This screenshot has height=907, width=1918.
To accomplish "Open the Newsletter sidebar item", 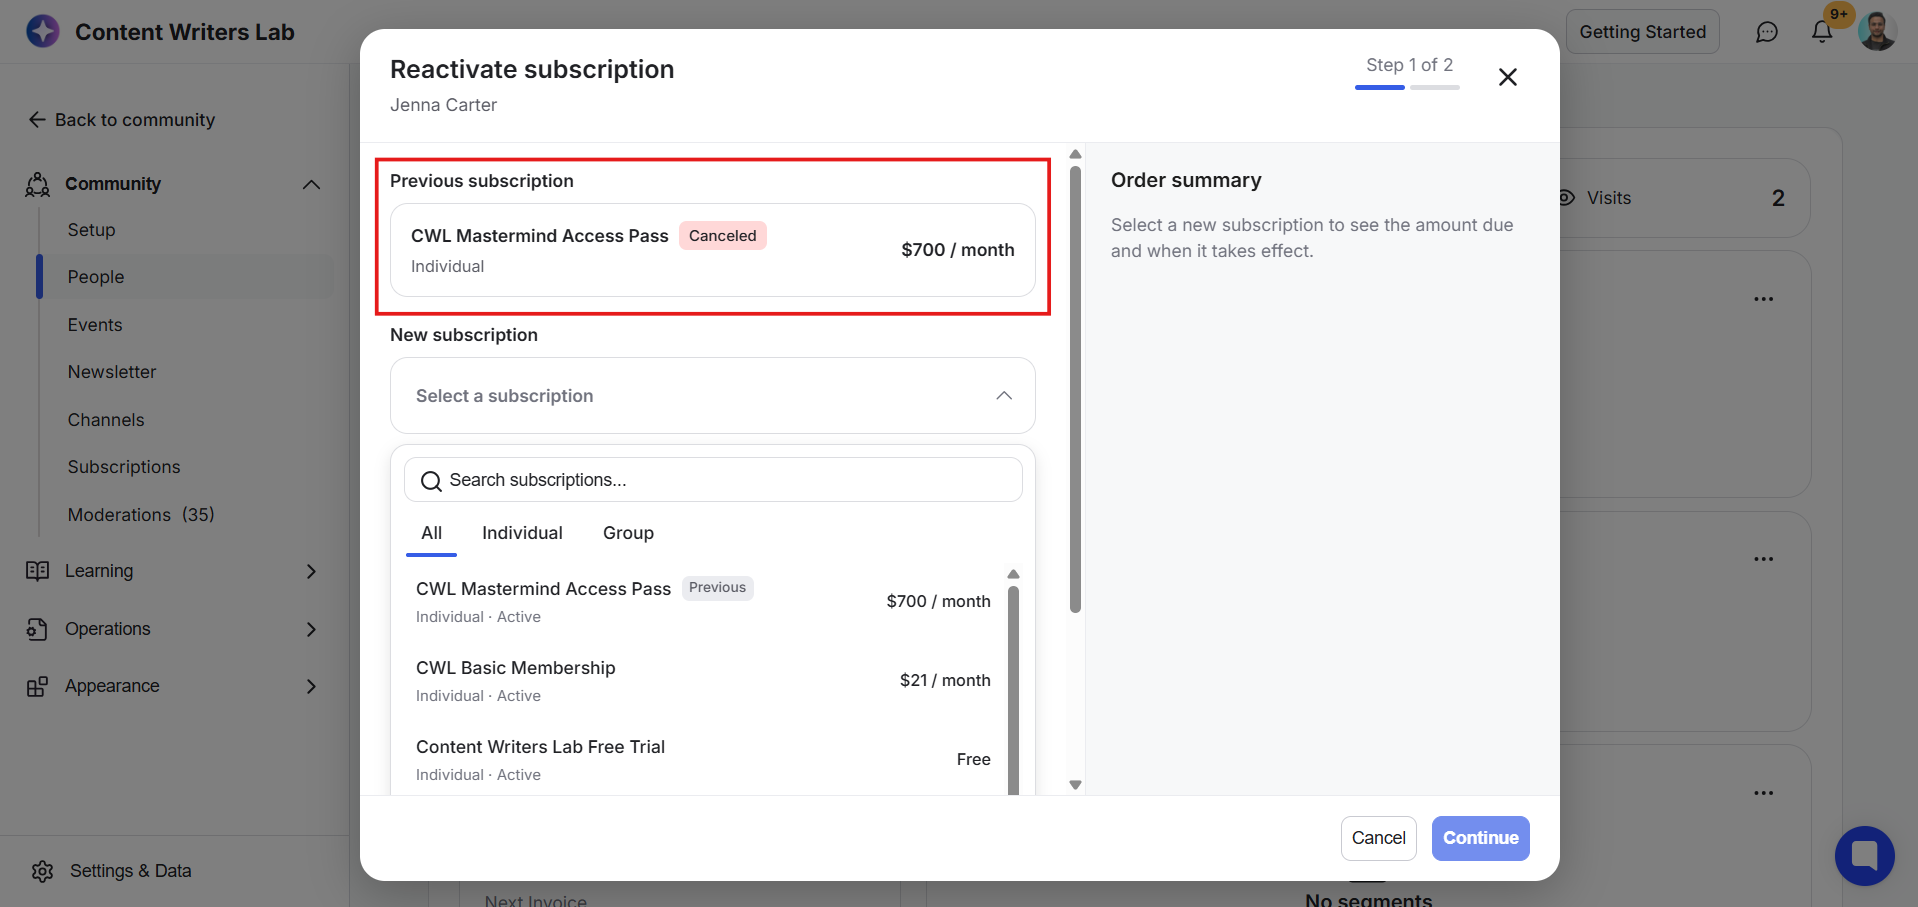I will pos(112,372).
